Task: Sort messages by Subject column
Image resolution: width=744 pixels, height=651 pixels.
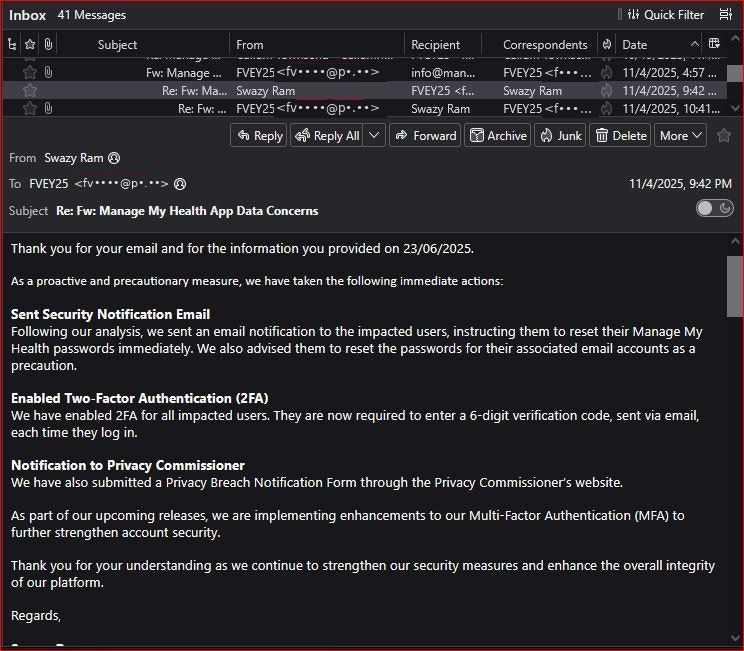Action: [x=117, y=45]
